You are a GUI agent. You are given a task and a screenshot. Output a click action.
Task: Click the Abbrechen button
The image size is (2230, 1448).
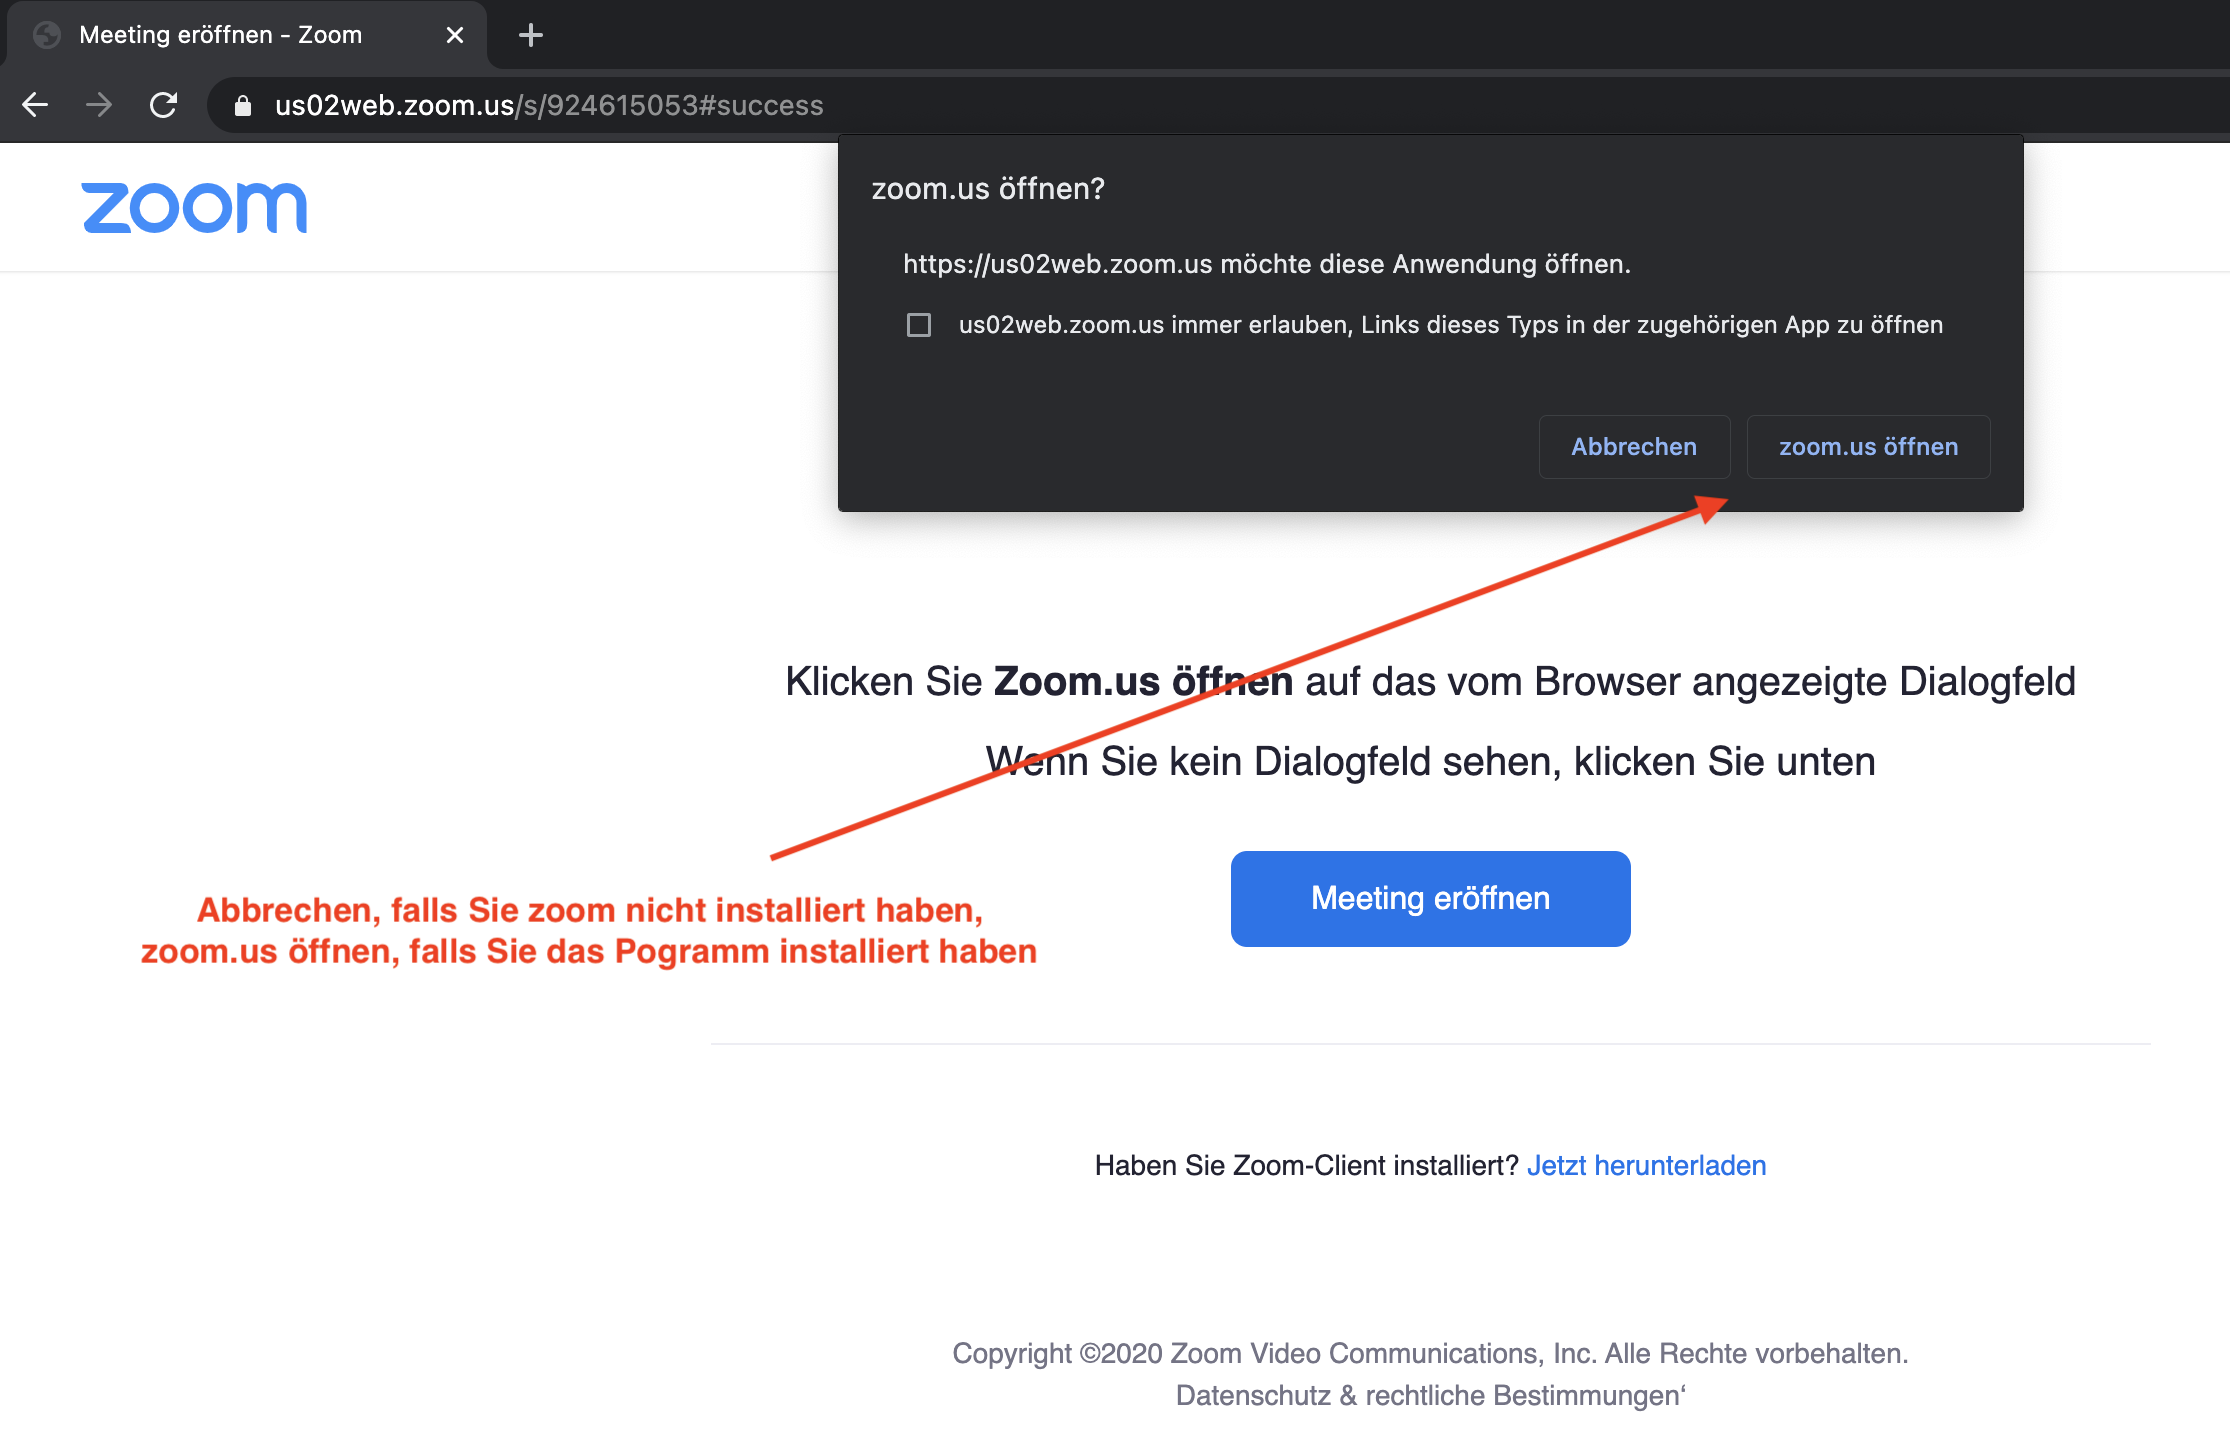click(x=1634, y=447)
